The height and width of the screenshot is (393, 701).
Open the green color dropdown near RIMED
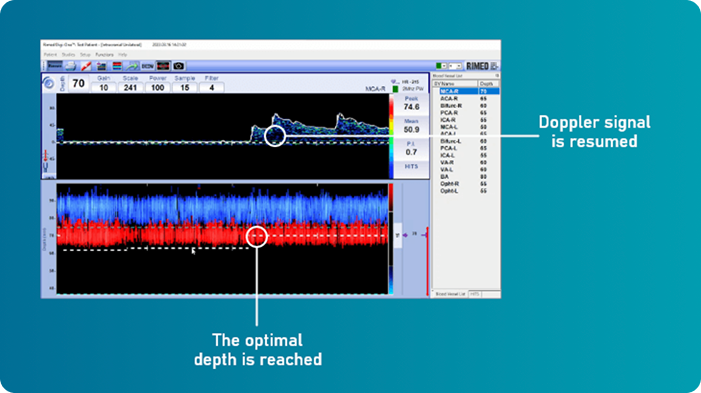(441, 66)
